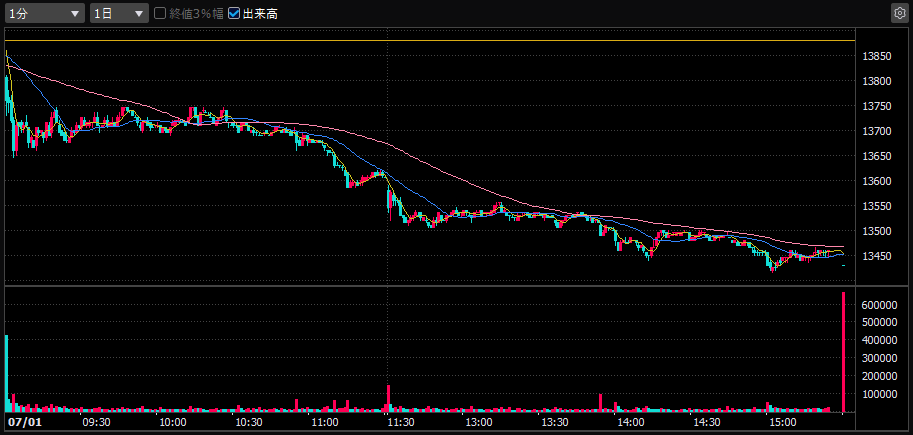Viewport: 913px width, 435px height.
Task: Select the 14:30 time axis label
Action: coord(706,421)
